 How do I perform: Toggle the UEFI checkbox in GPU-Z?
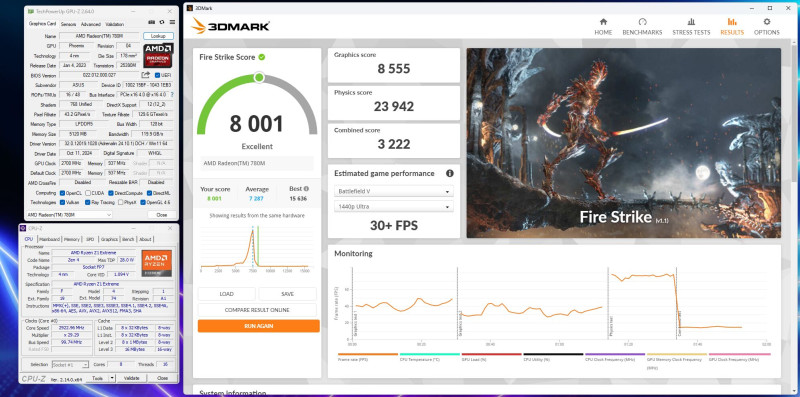coord(157,76)
